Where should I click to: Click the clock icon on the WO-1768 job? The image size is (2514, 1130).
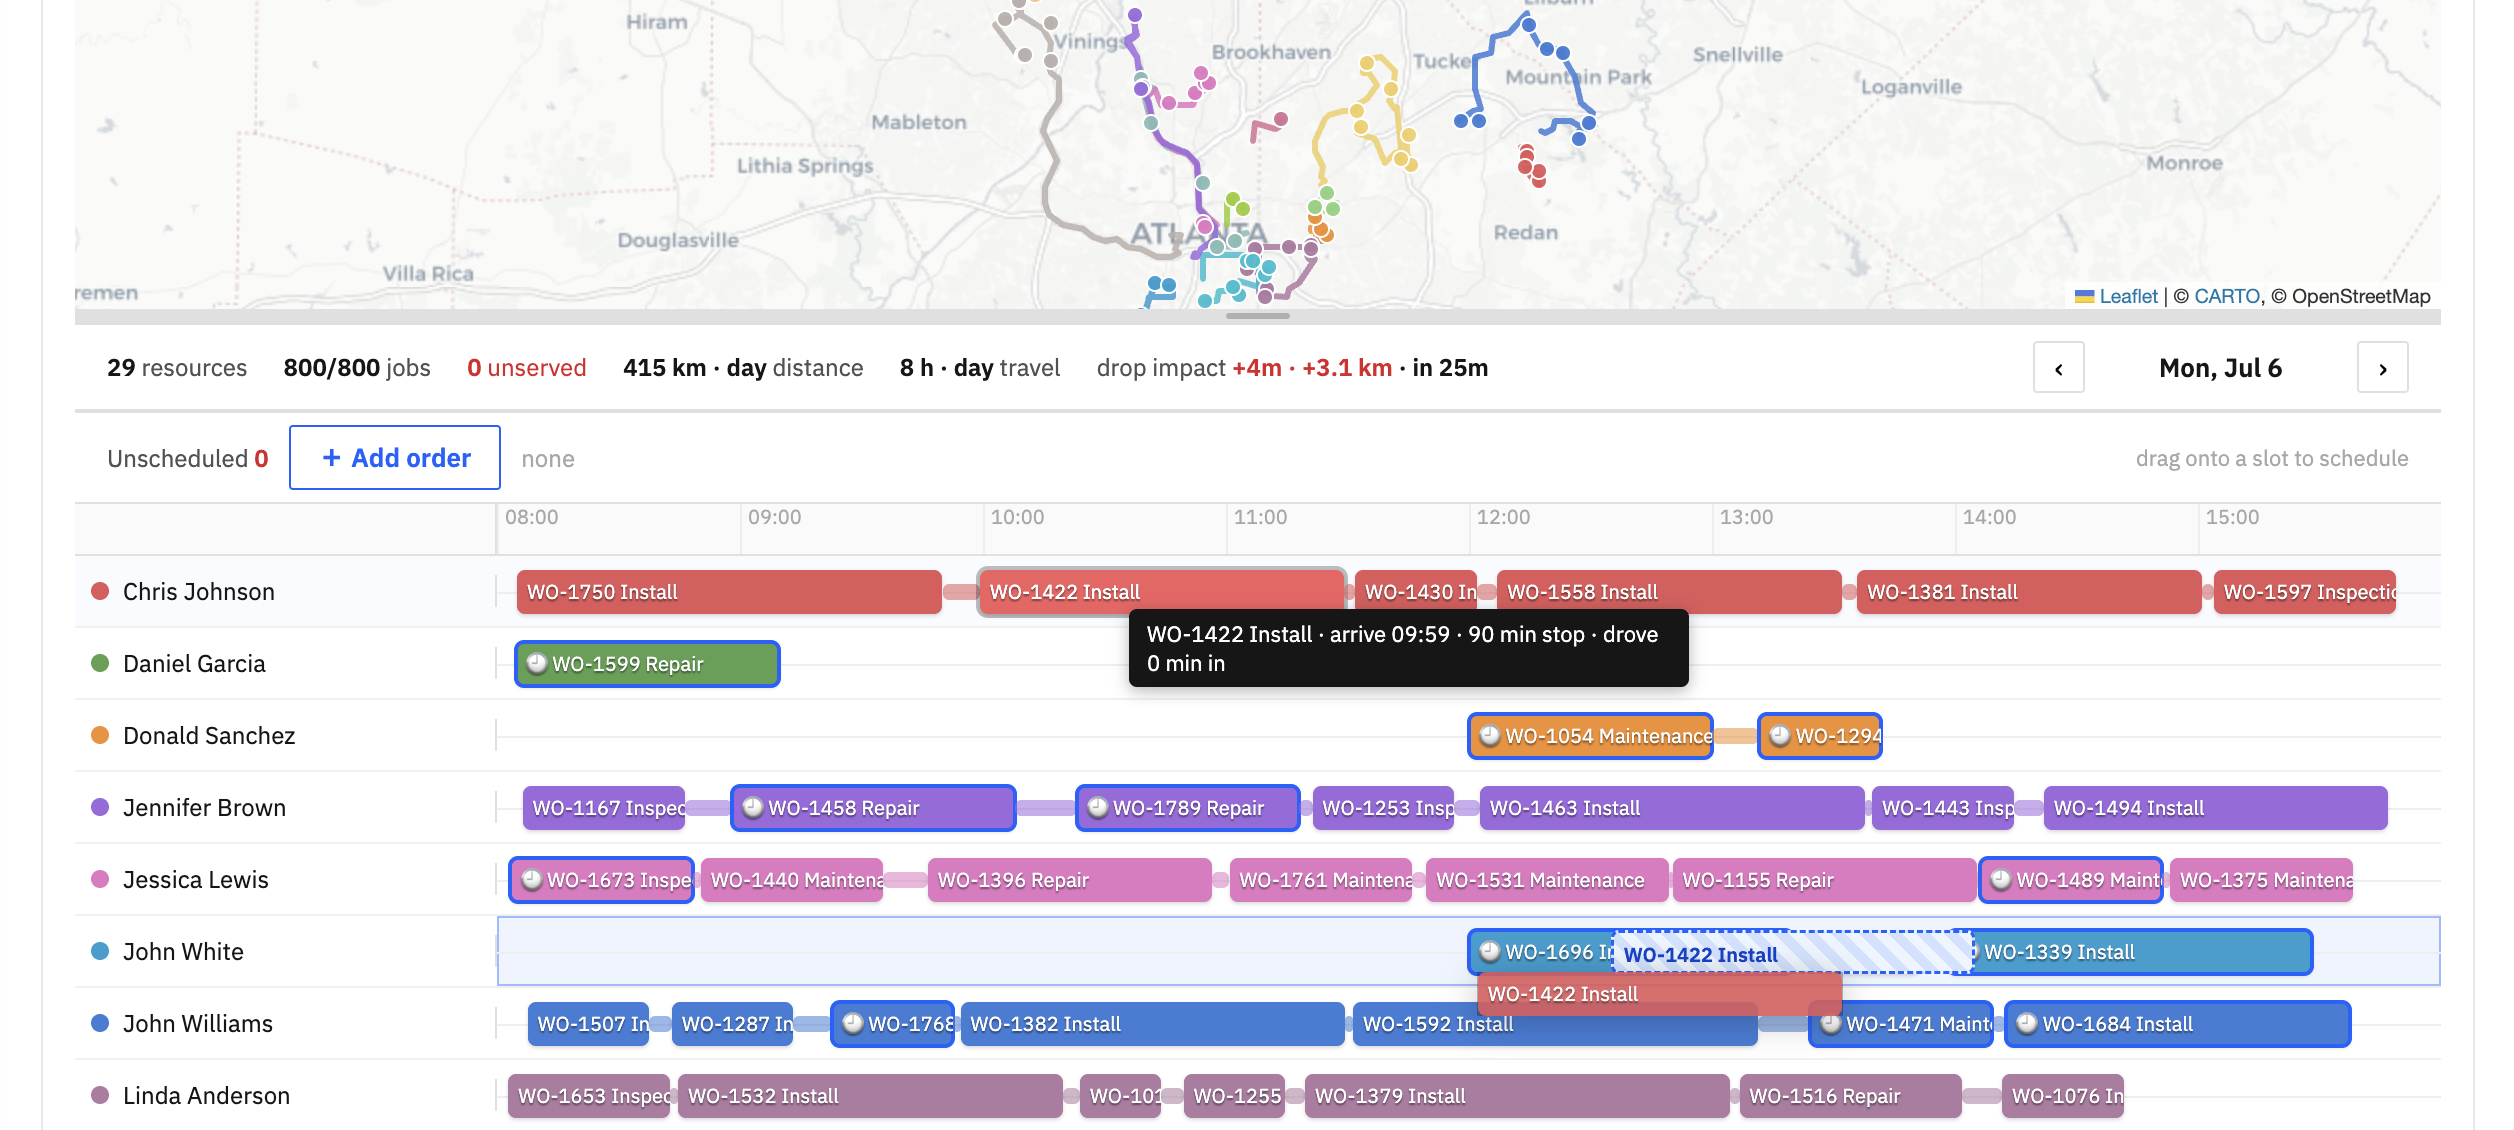(853, 1024)
